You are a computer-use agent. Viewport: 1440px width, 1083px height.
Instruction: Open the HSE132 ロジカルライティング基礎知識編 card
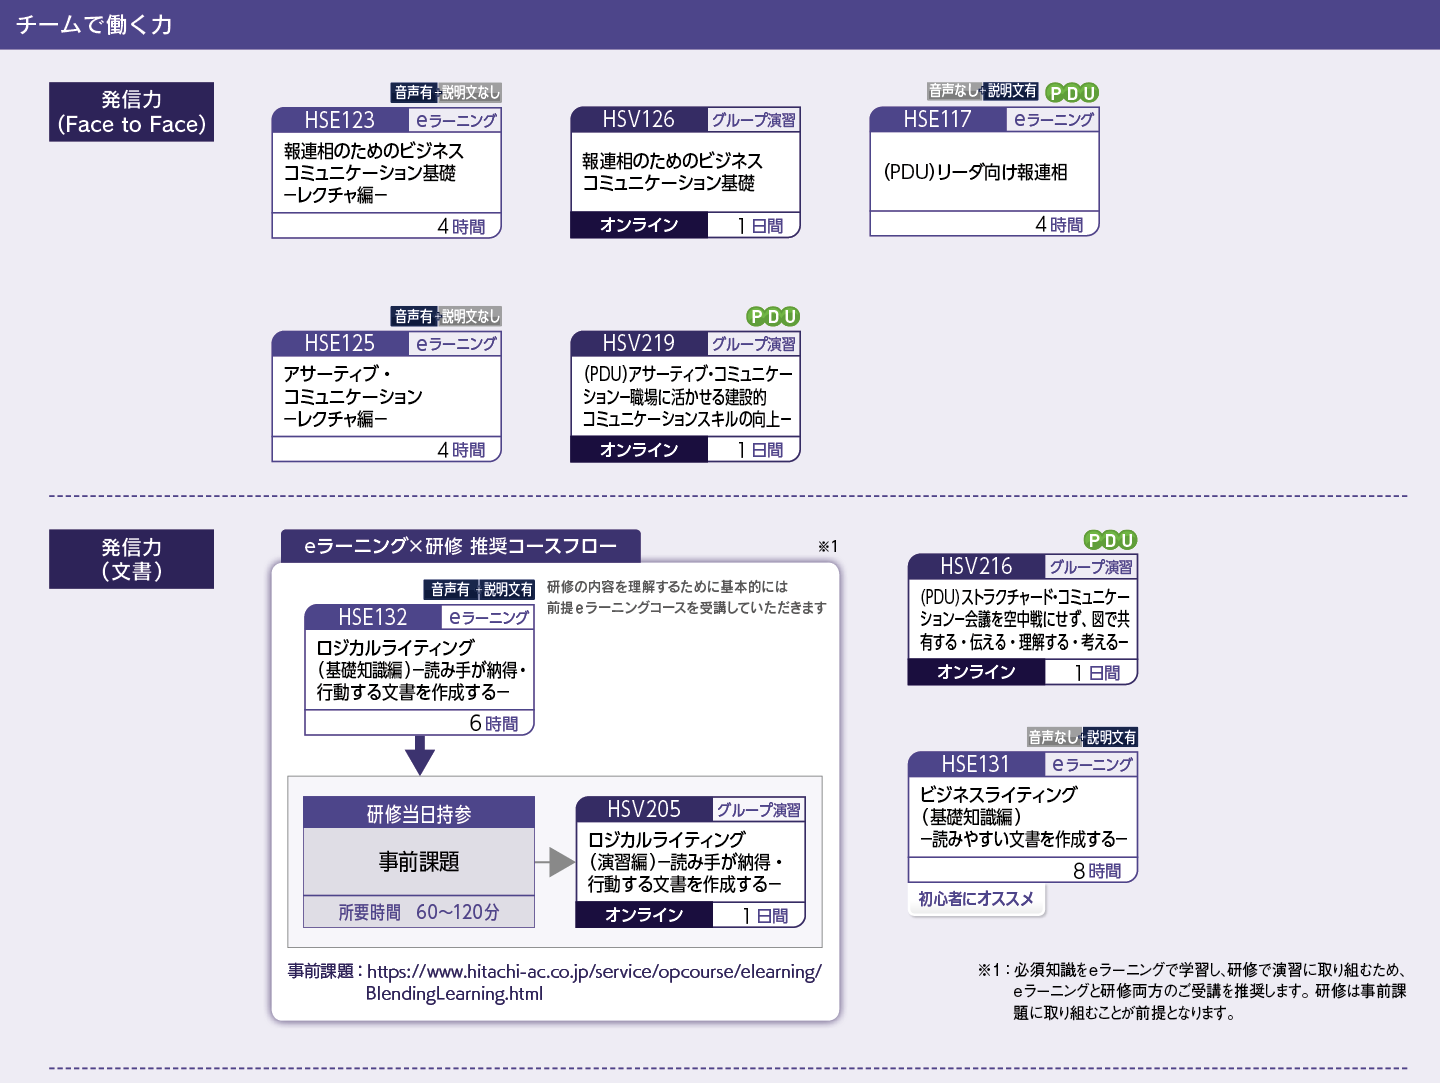[x=419, y=670]
